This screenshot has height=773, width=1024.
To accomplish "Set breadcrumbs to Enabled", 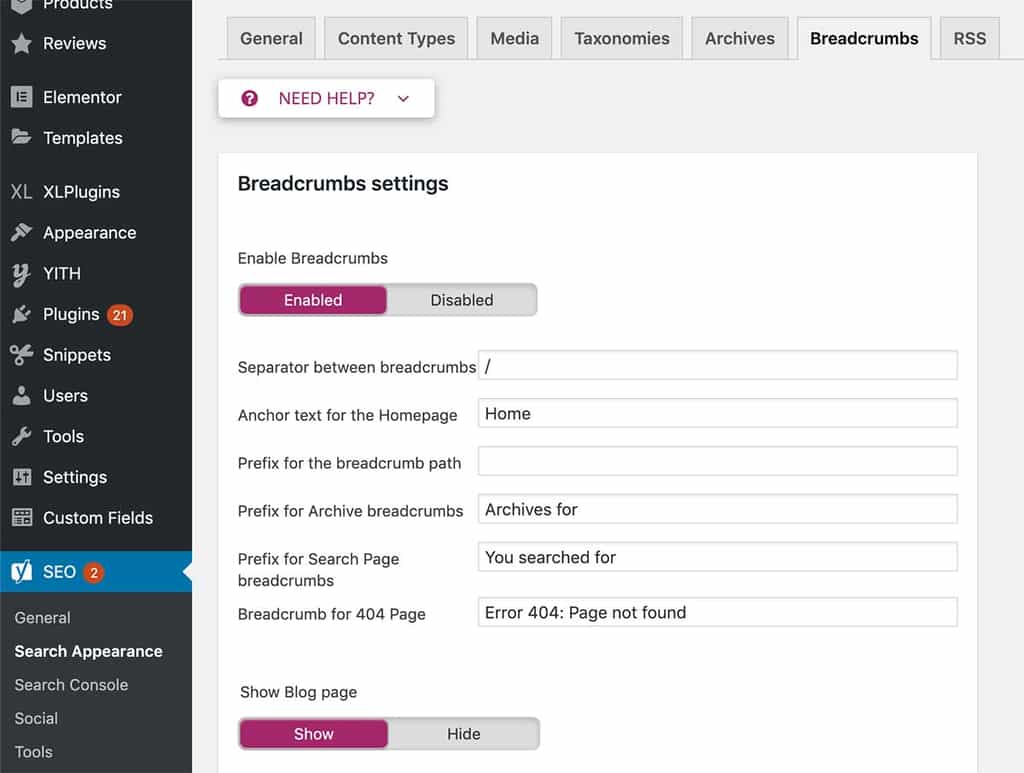I will coord(313,300).
